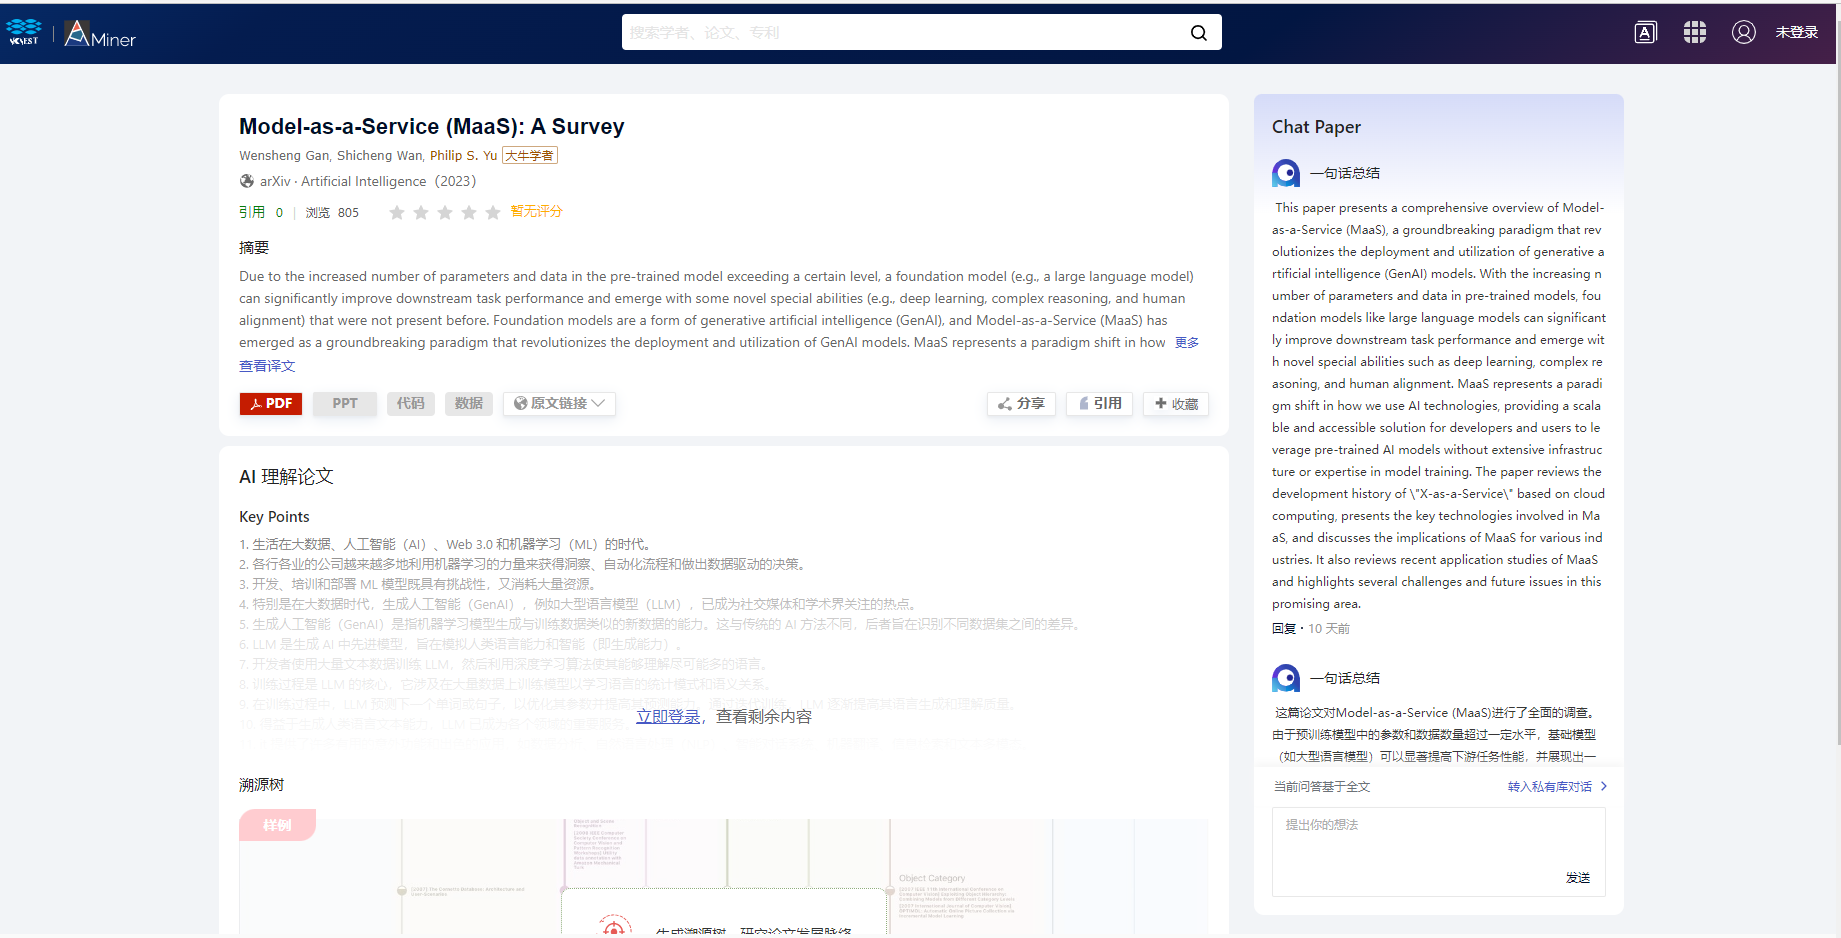The width and height of the screenshot is (1841, 938).
Task: Click the AMiner logo
Action: (x=100, y=34)
